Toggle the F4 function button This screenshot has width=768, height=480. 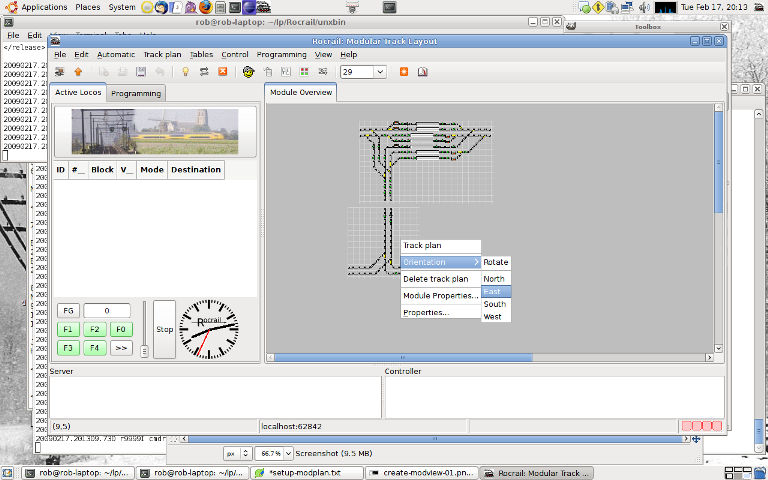click(x=94, y=348)
